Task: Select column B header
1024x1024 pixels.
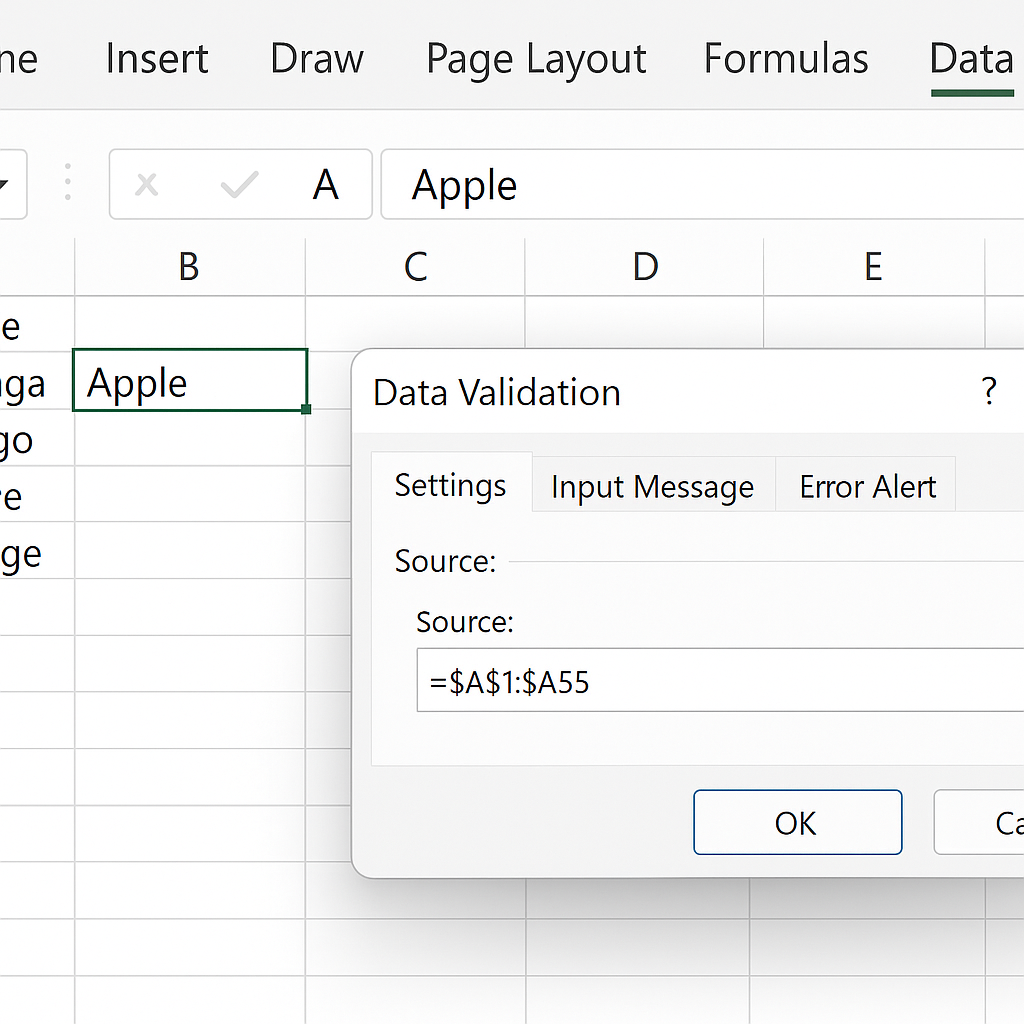Action: point(189,267)
